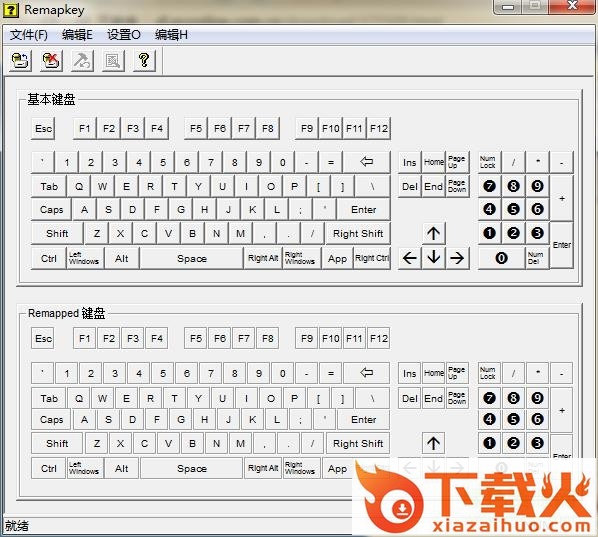Click the Tab key in base keyboard
Image resolution: width=598 pixels, height=537 pixels.
[x=49, y=187]
